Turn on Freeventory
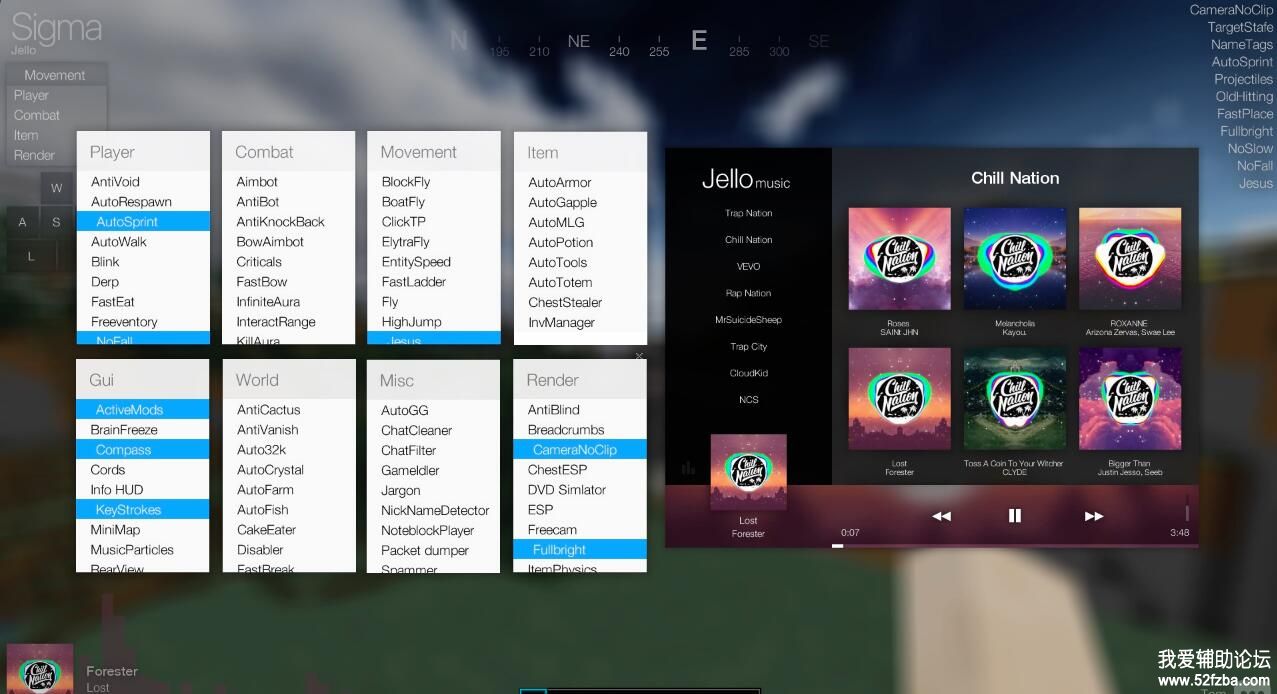This screenshot has width=1277, height=694. 143,322
